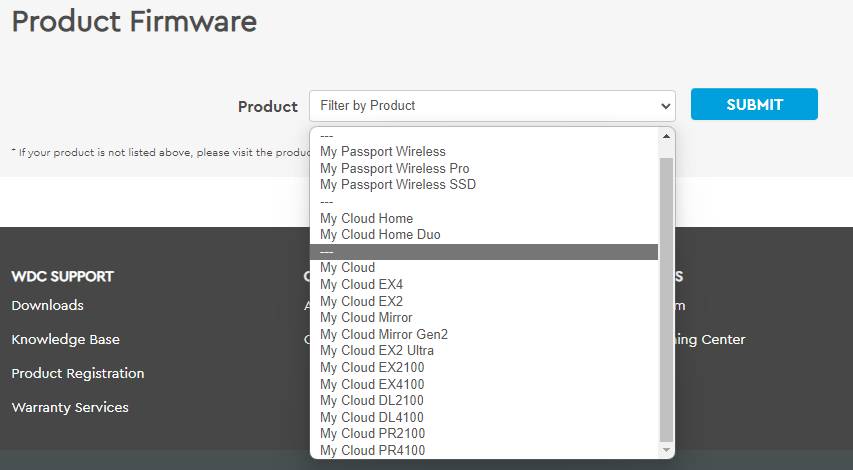Click the highlighted separator row in dropdown
The height and width of the screenshot is (470, 853).
click(484, 252)
